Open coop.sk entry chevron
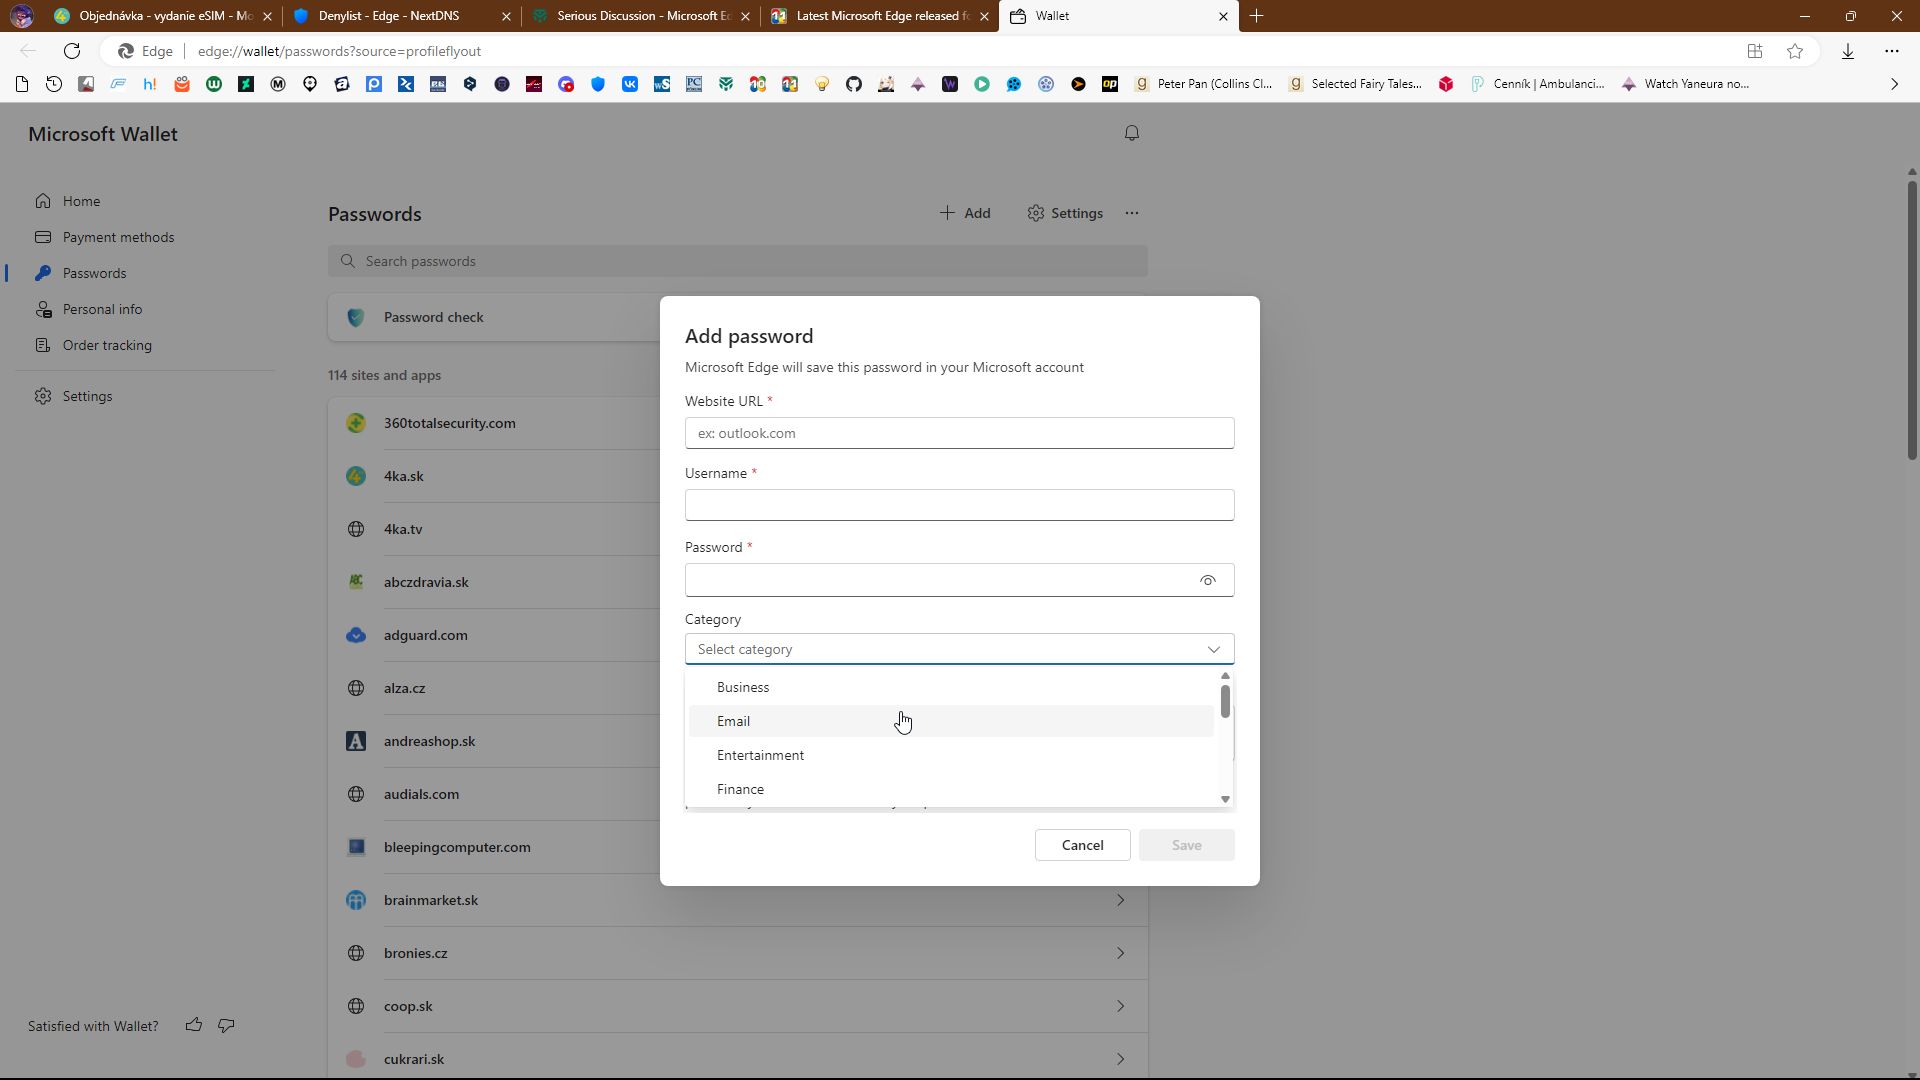The height and width of the screenshot is (1080, 1920). 1121,1006
